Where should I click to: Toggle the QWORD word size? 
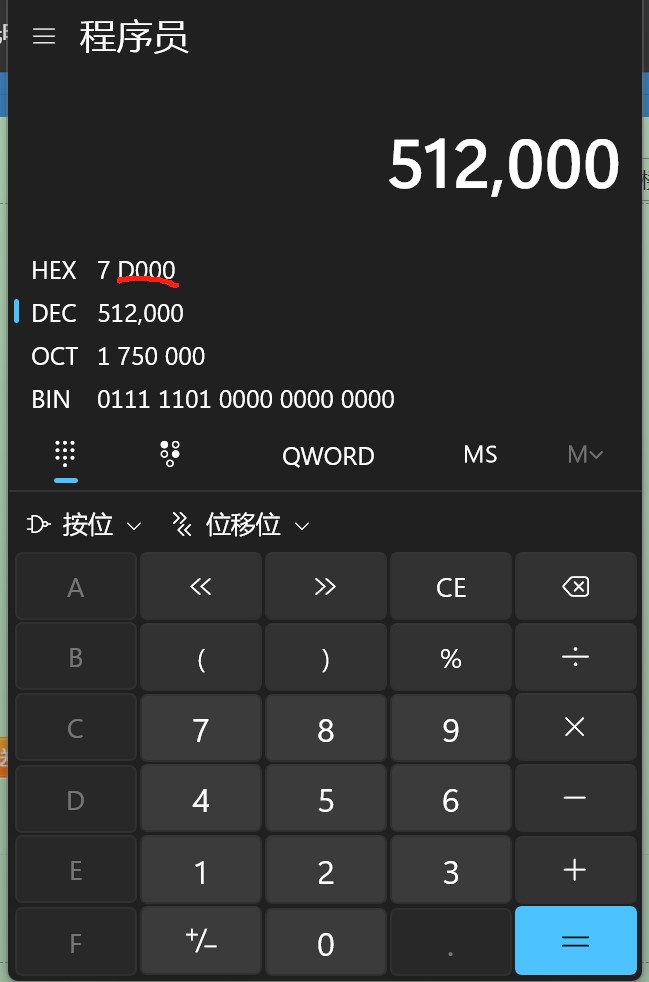click(328, 456)
